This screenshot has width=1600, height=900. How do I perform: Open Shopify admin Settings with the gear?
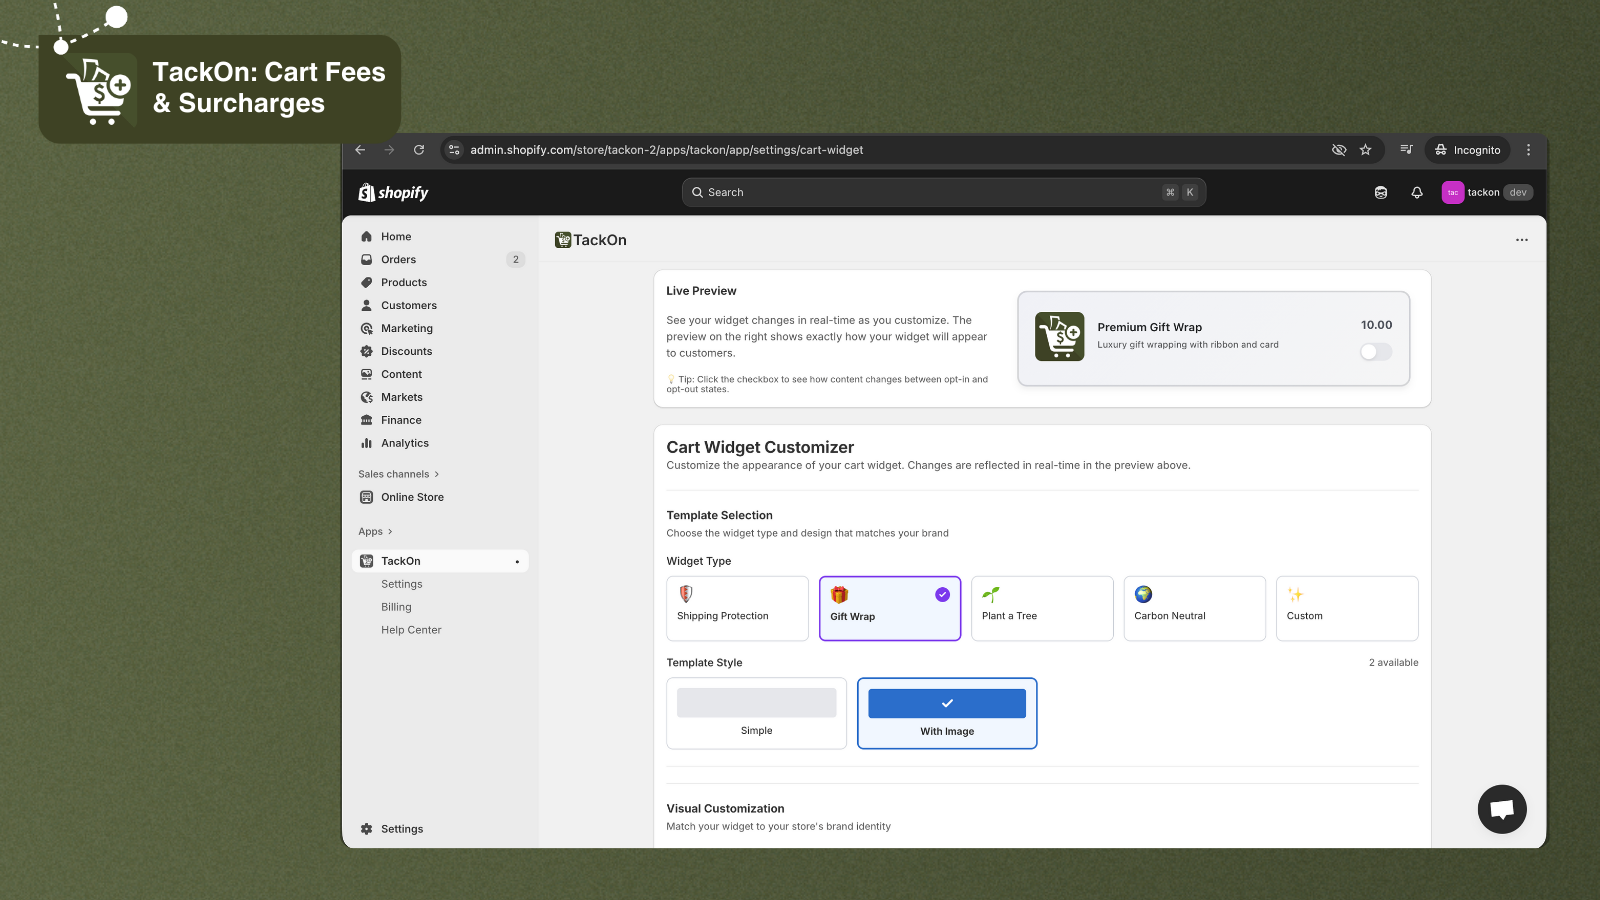391,829
